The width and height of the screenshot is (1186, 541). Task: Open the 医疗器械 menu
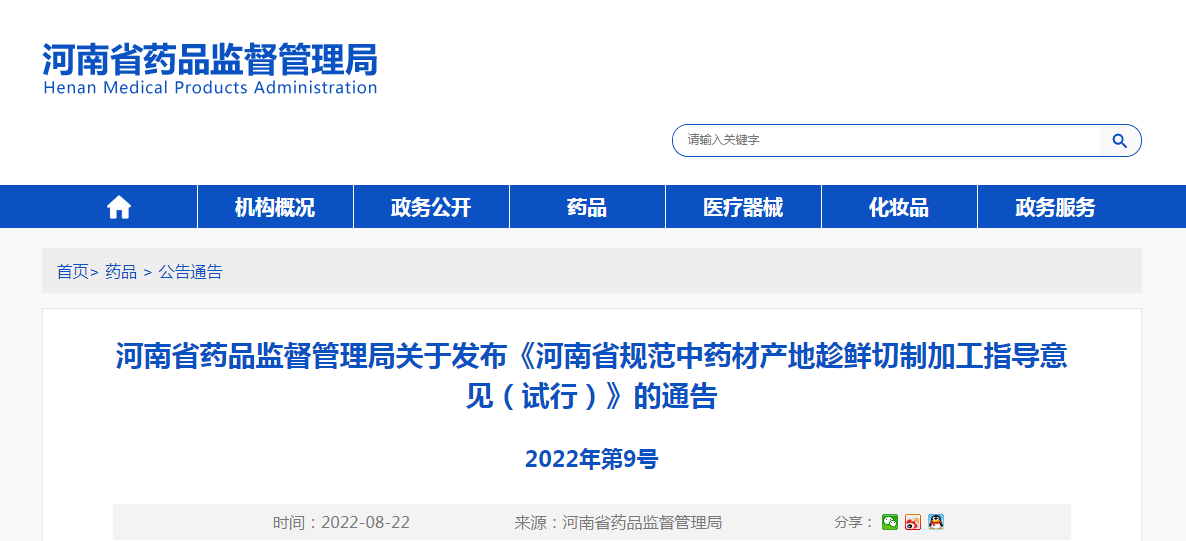[743, 207]
